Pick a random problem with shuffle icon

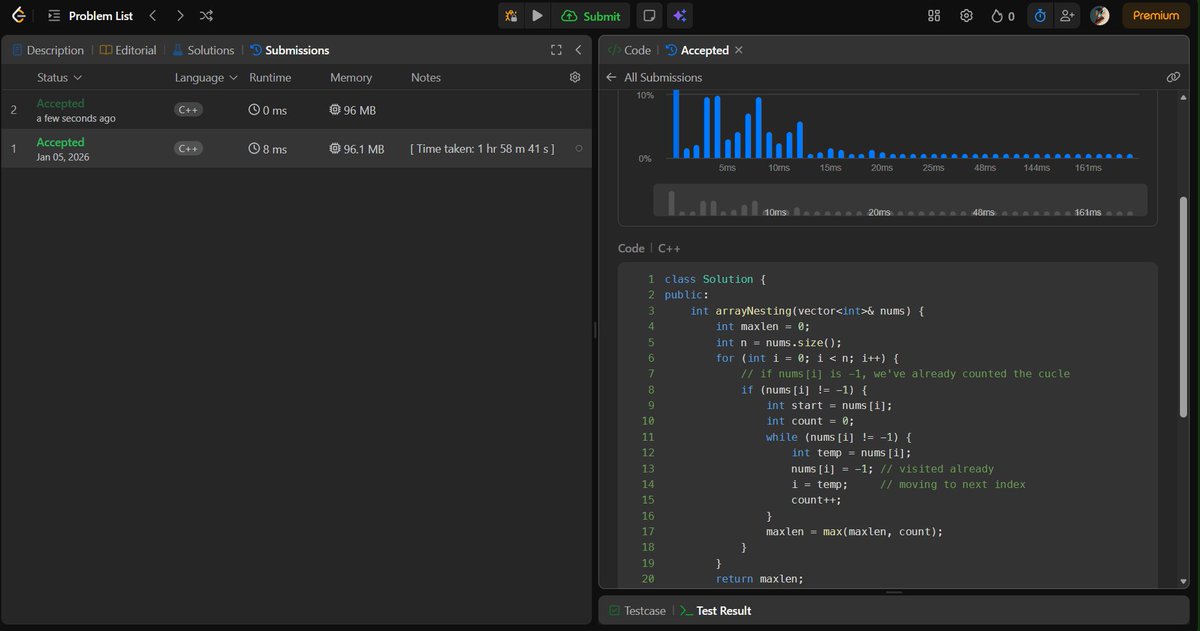206,16
